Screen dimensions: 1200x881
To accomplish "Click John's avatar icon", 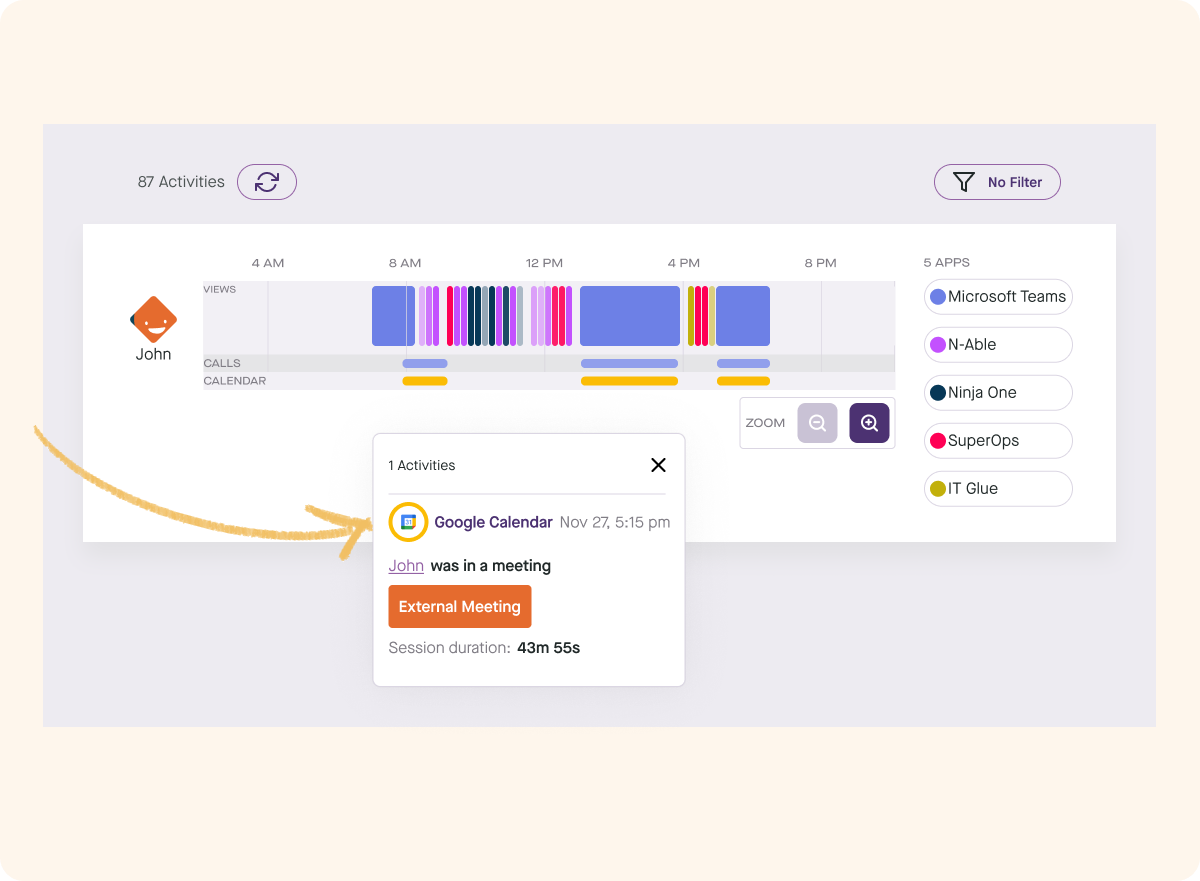I will click(x=153, y=320).
